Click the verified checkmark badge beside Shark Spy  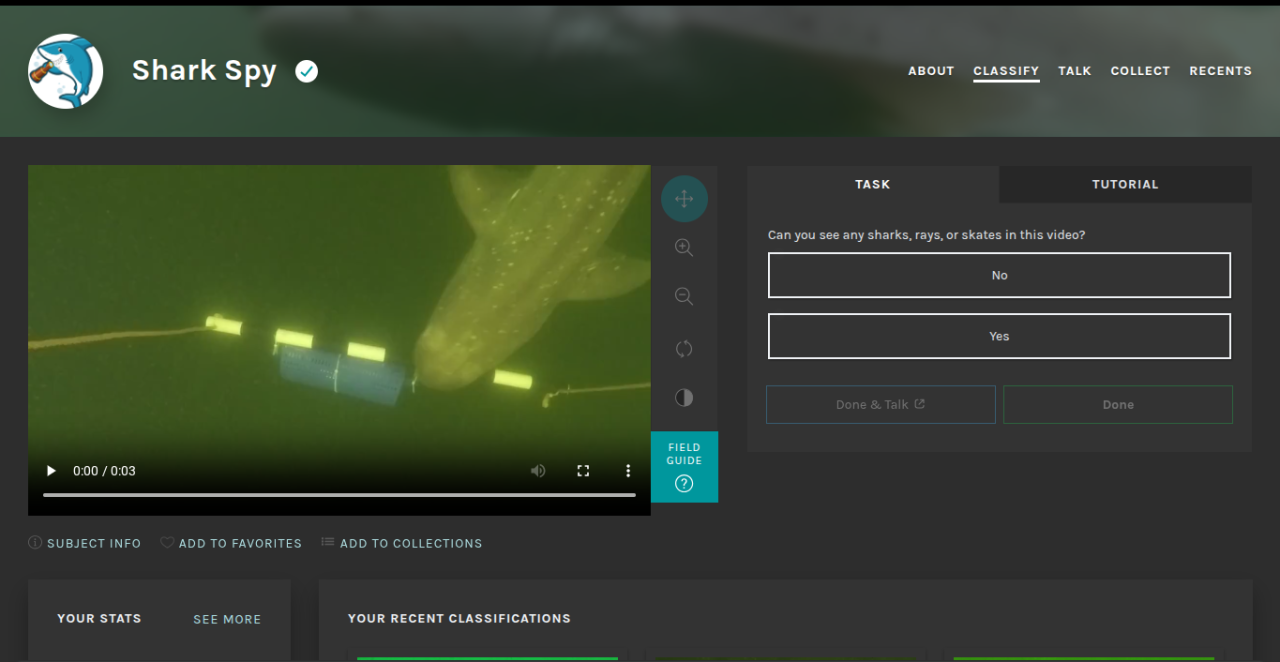click(307, 71)
